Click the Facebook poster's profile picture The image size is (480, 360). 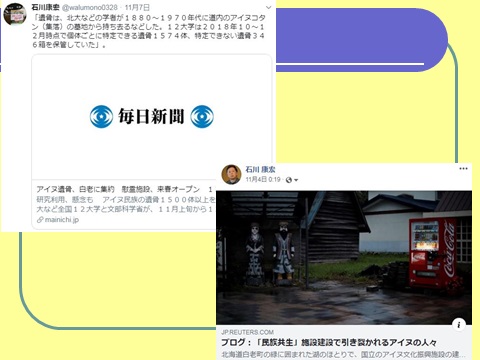tap(231, 174)
